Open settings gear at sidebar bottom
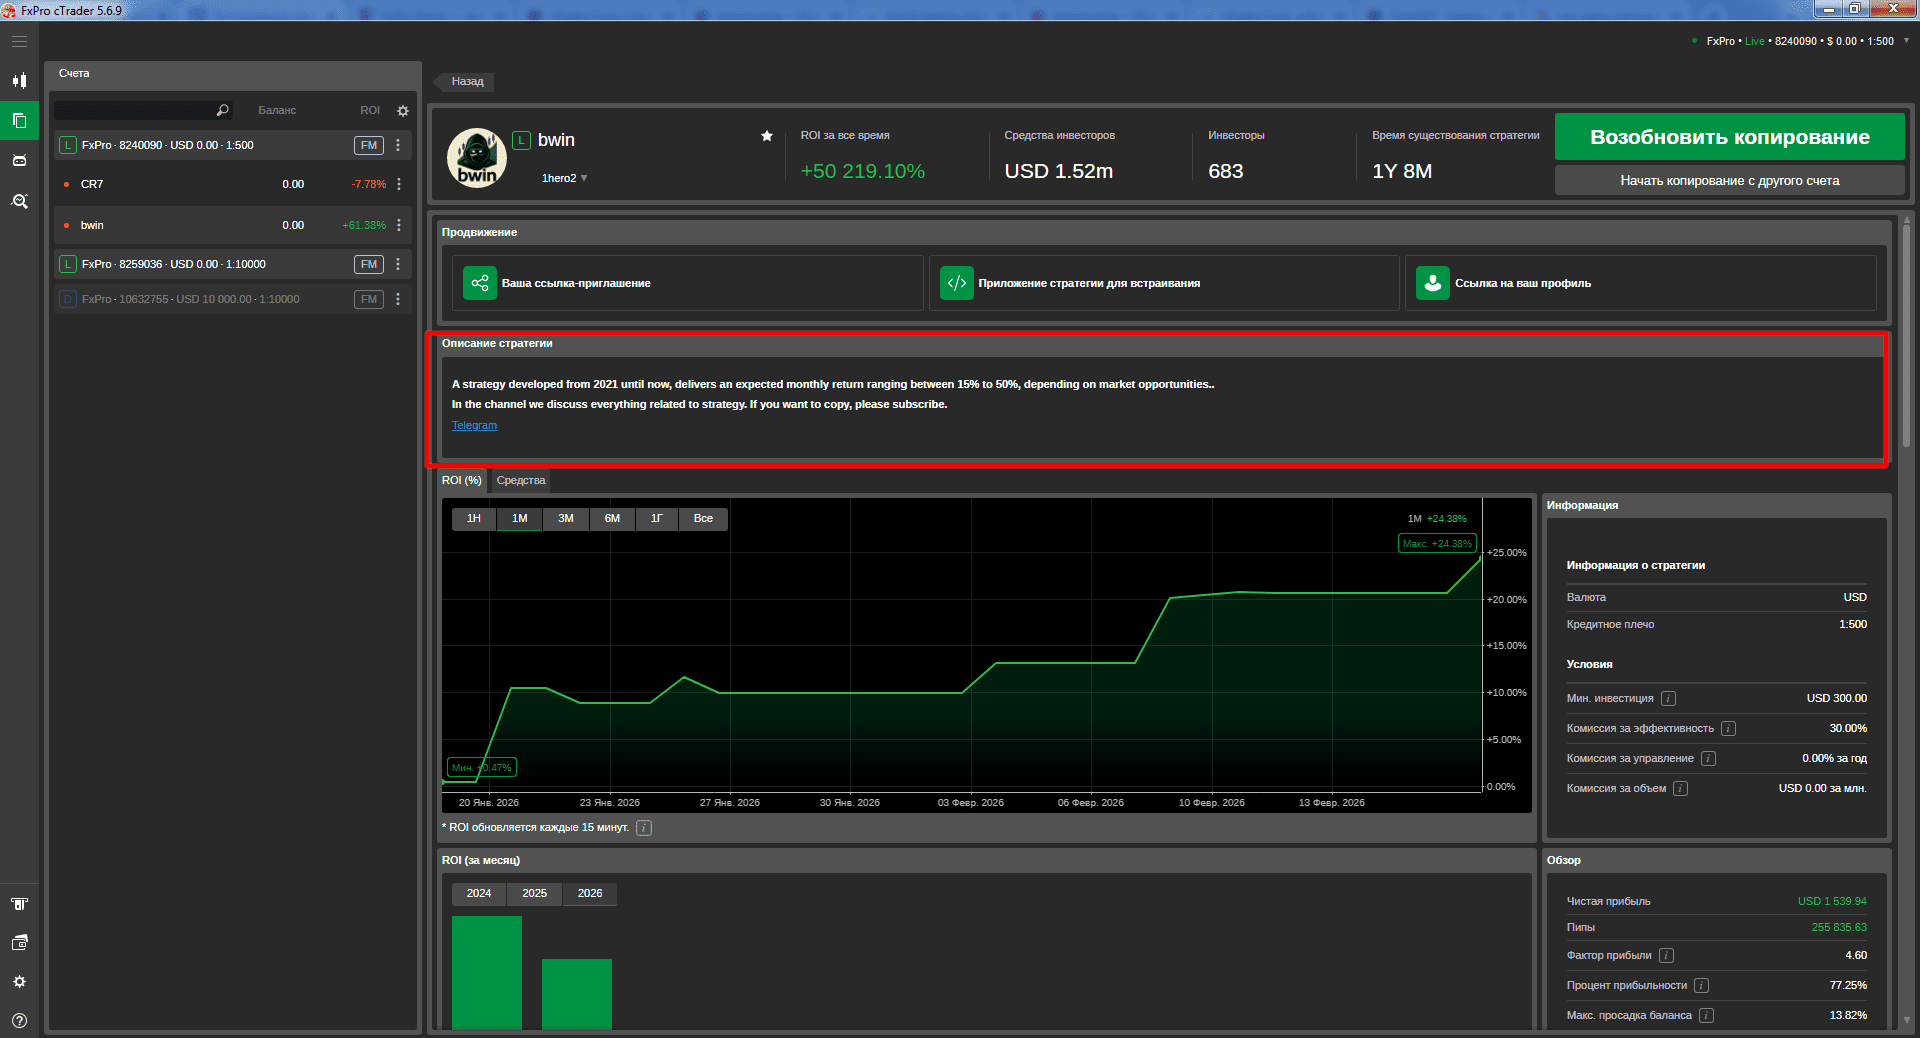 click(x=19, y=982)
